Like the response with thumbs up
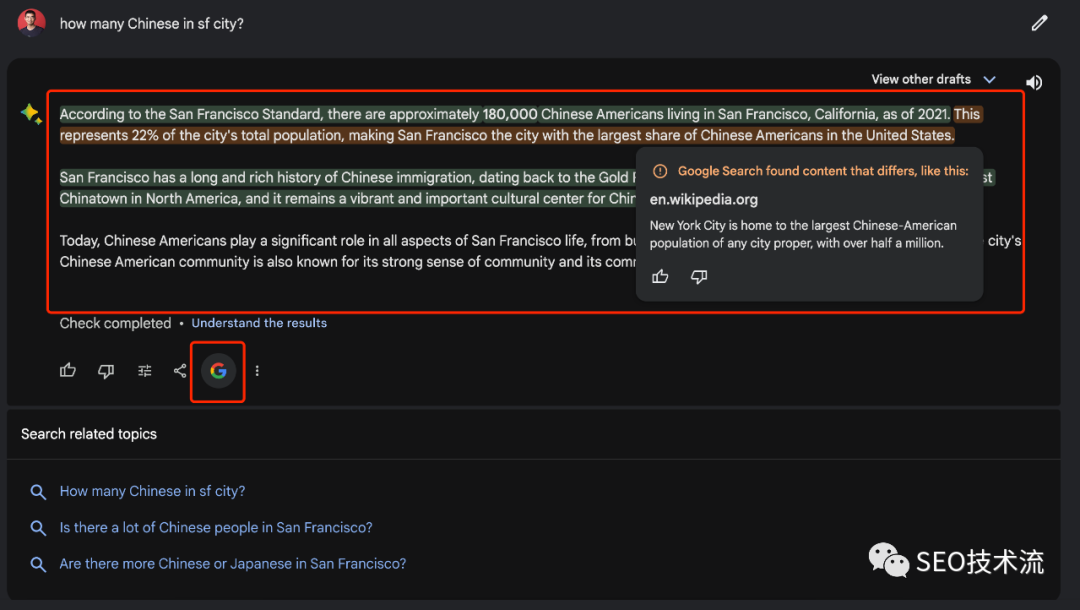The image size is (1080, 610). (x=68, y=371)
